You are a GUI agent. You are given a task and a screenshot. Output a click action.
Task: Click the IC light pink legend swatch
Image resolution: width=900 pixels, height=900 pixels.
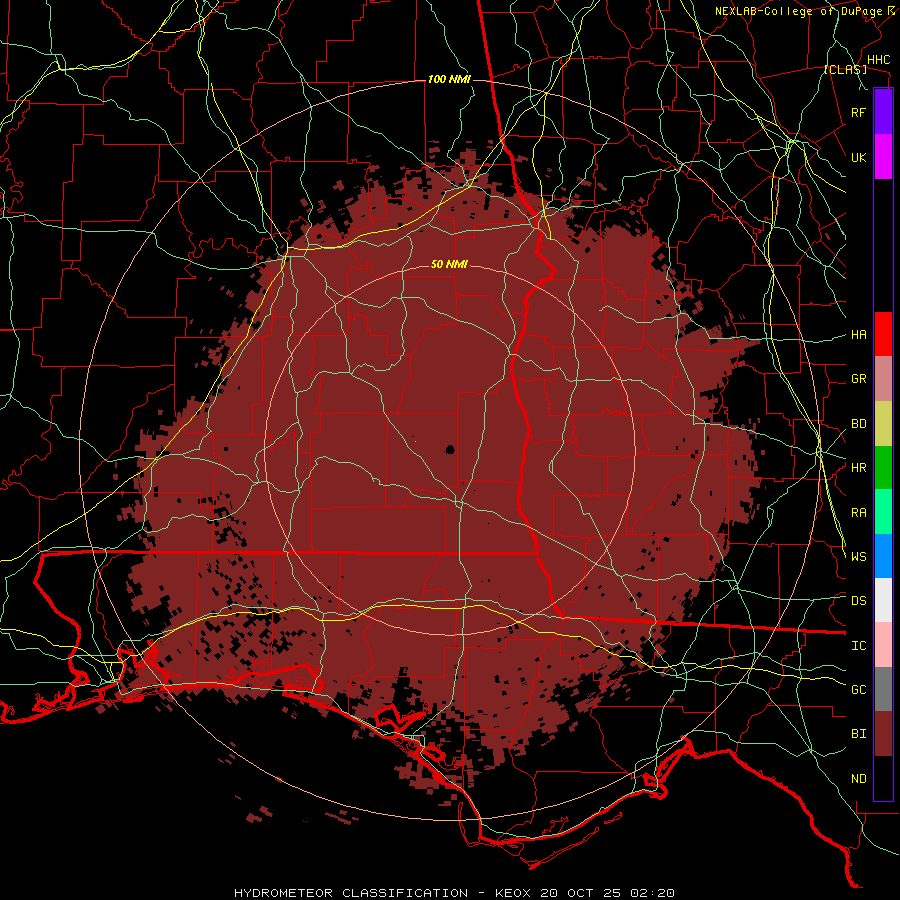[883, 645]
